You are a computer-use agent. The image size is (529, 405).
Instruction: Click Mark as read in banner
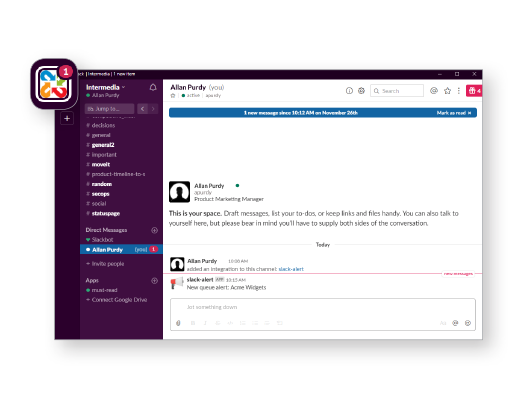click(454, 113)
